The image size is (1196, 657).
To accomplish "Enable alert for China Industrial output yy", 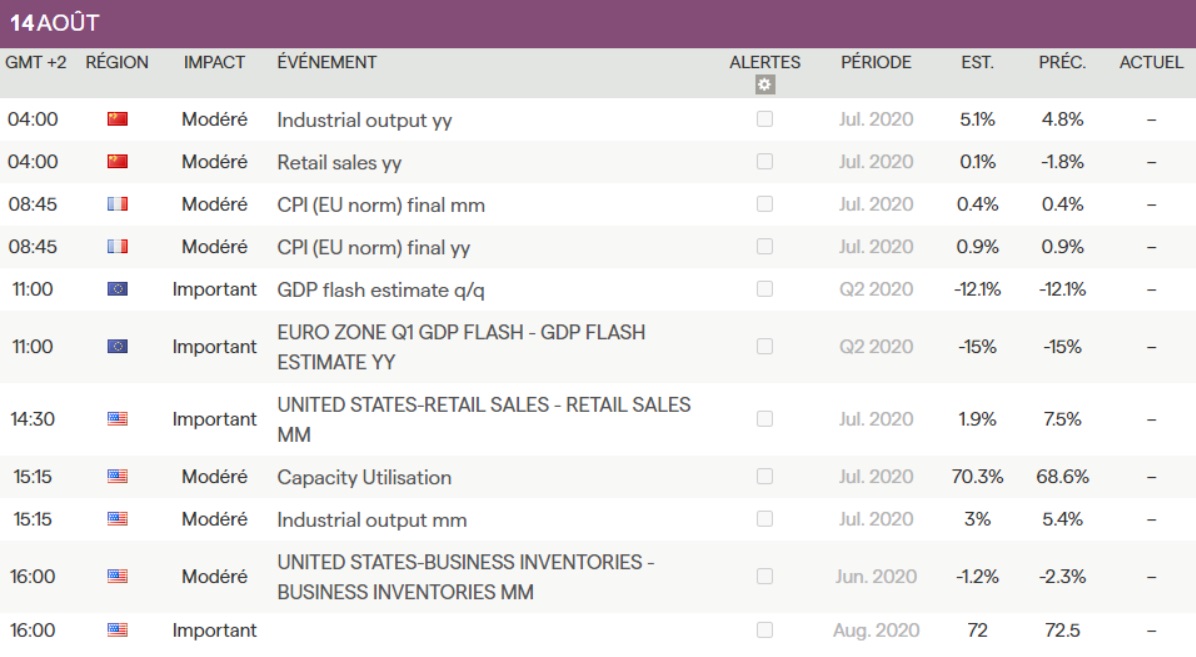I will (x=765, y=120).
